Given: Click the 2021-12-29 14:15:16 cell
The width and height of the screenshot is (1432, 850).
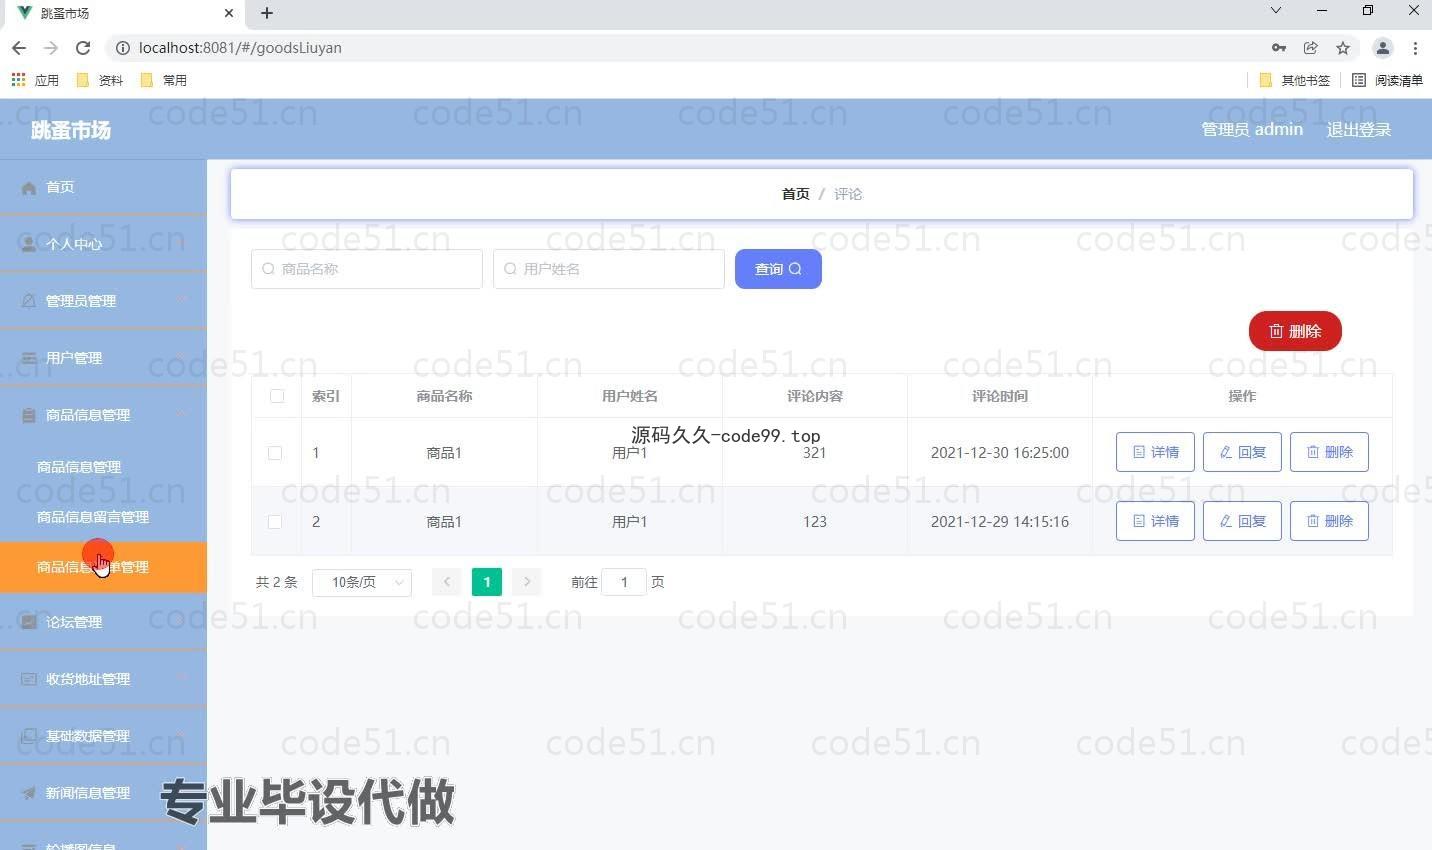Looking at the screenshot, I should (1000, 522).
